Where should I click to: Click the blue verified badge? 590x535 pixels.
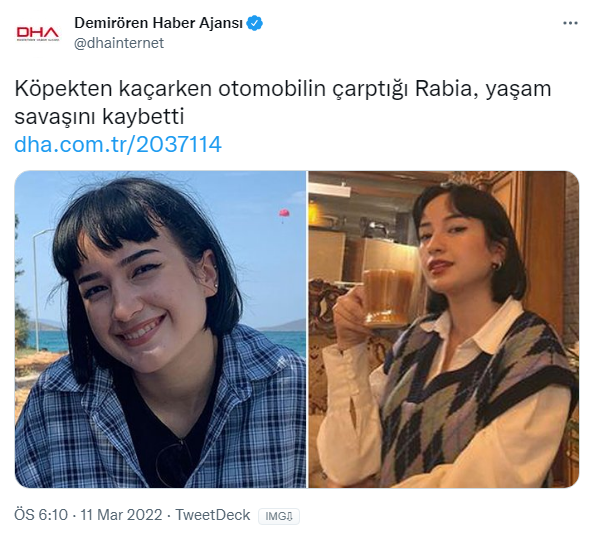[254, 23]
